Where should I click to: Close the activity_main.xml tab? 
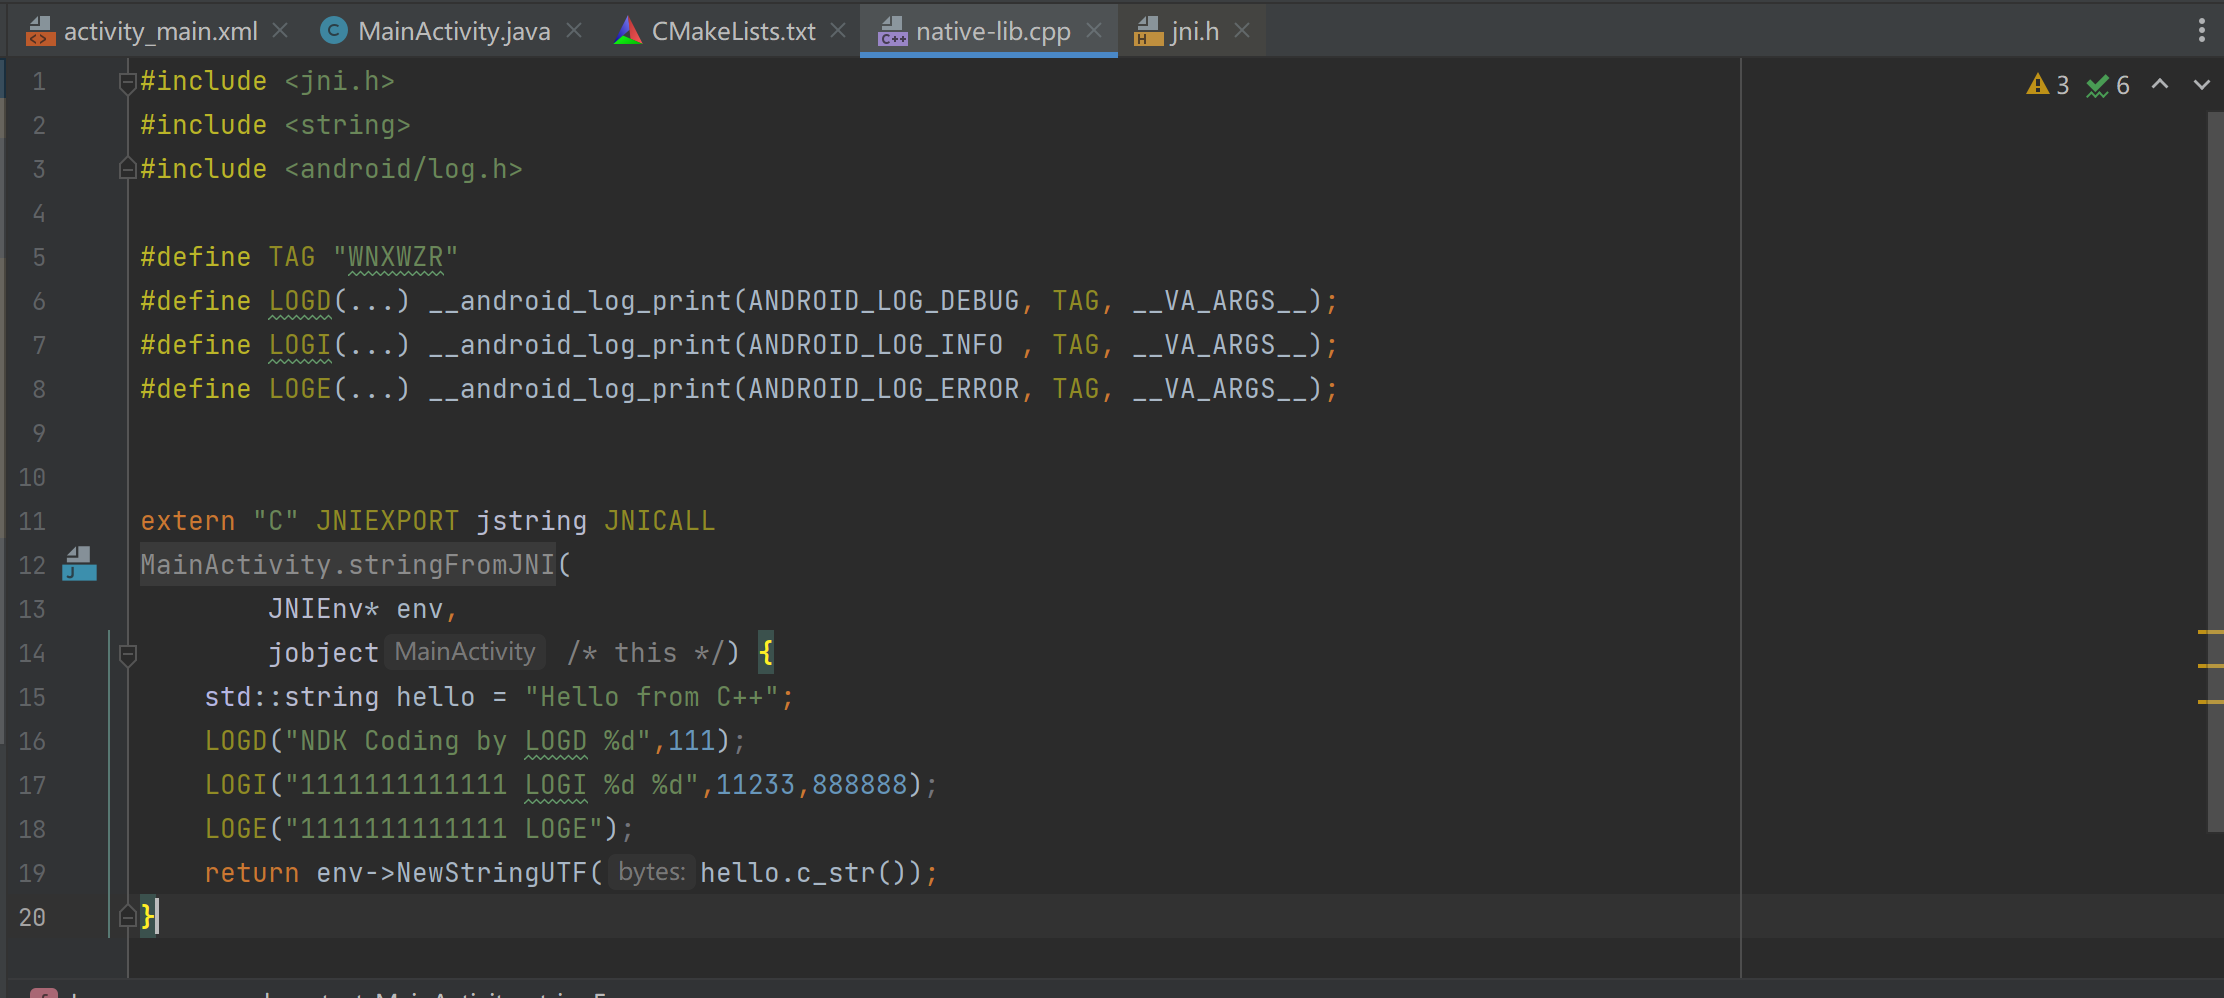coord(281,31)
